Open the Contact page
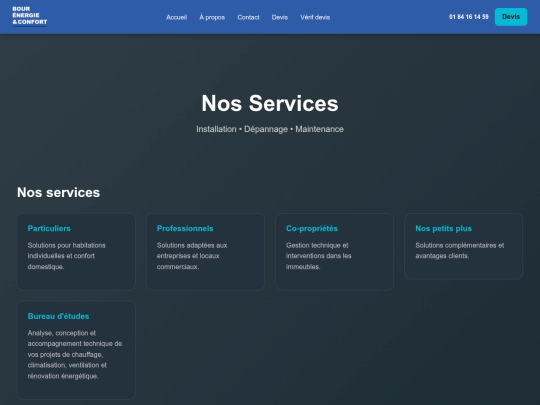 (248, 17)
